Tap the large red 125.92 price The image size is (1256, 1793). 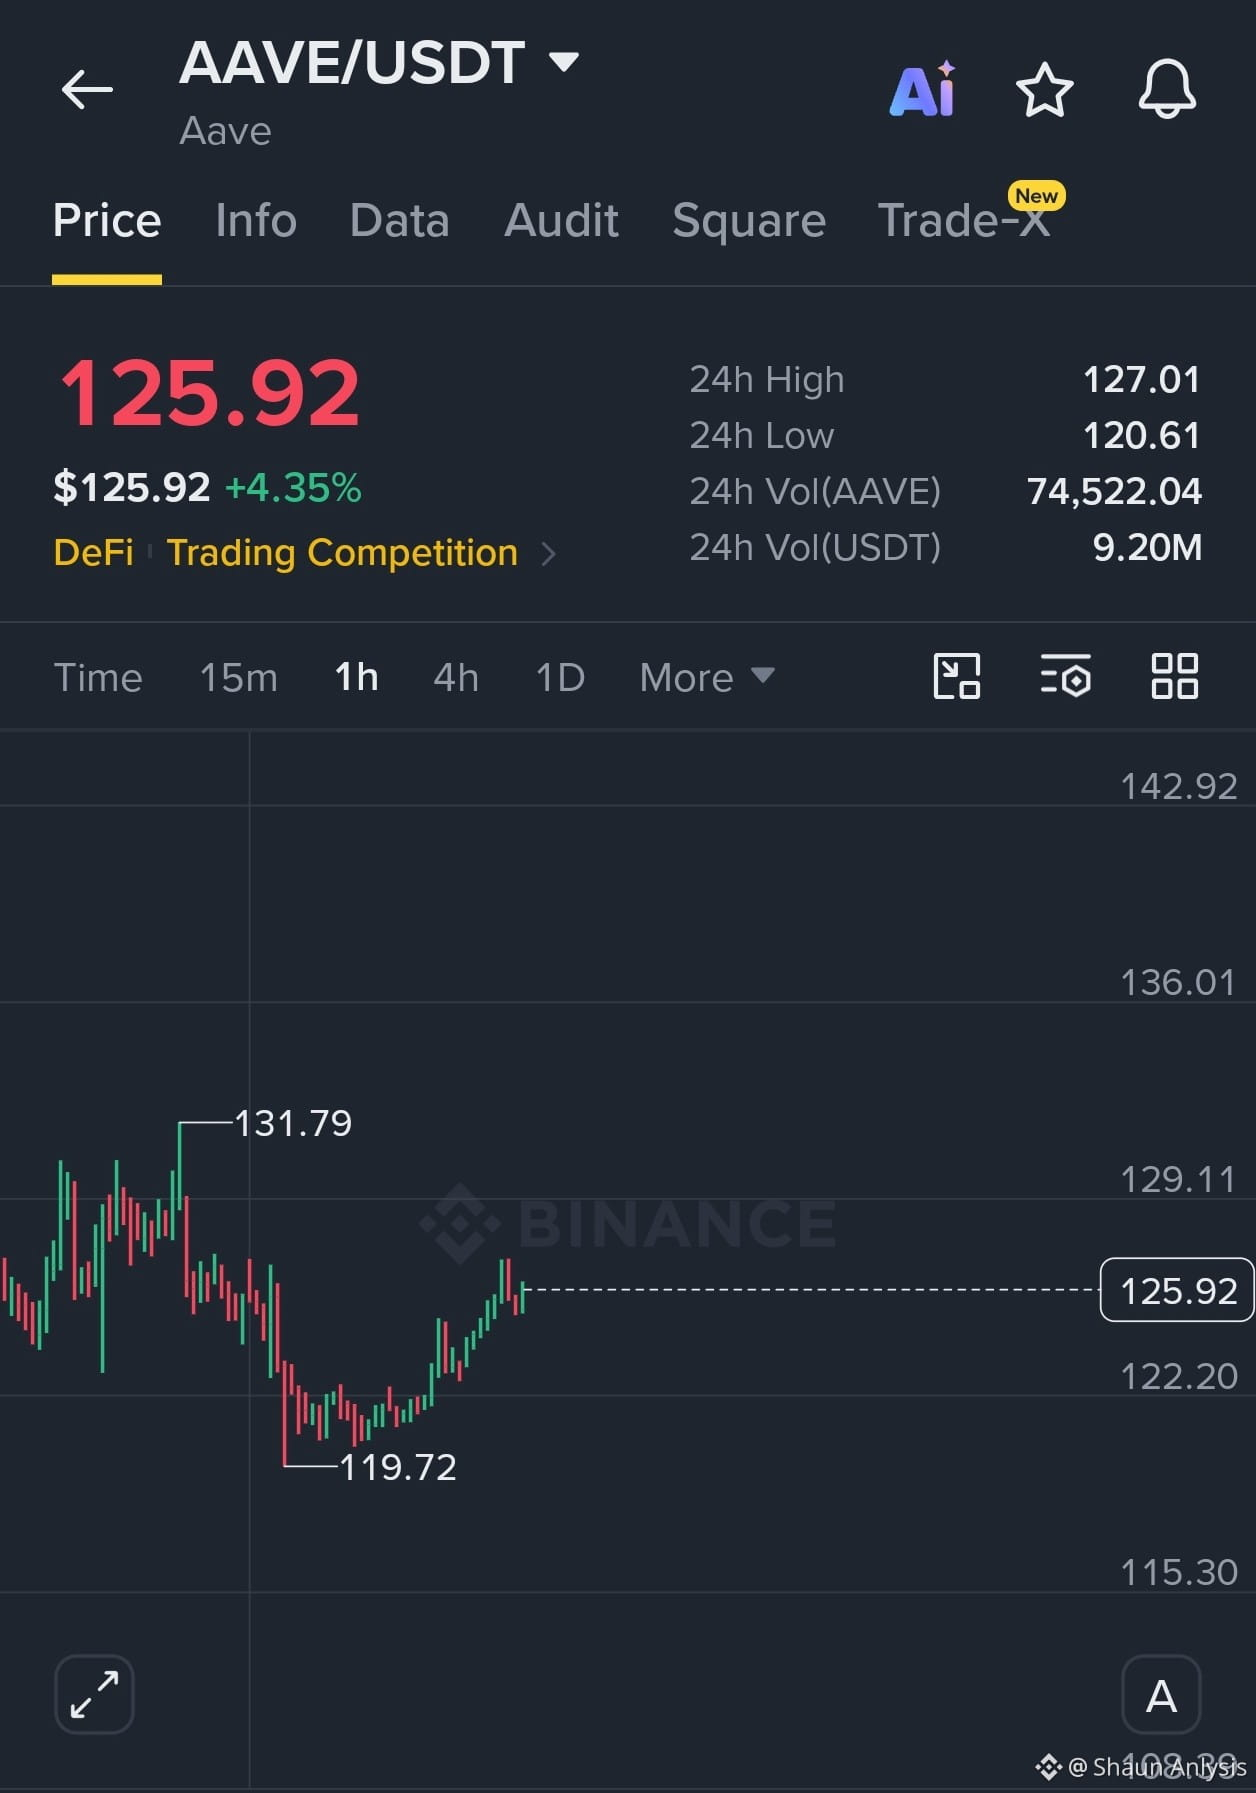coord(210,392)
